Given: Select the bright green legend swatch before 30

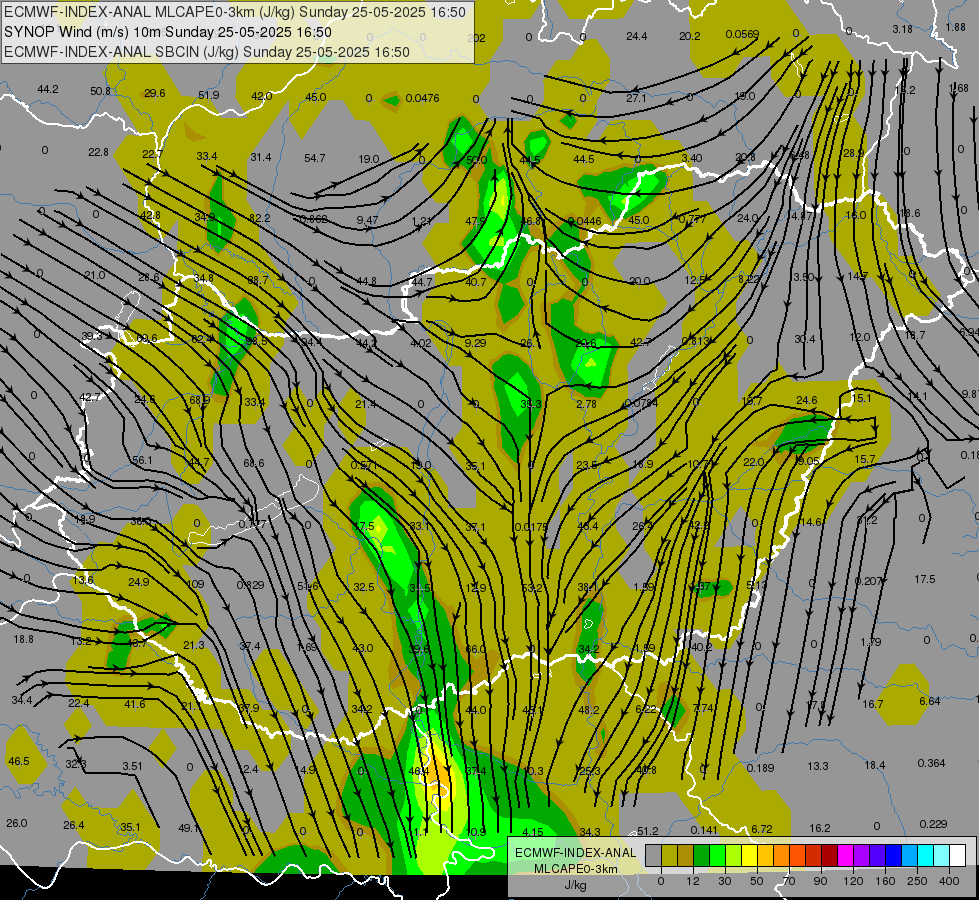Looking at the screenshot, I should tap(717, 855).
